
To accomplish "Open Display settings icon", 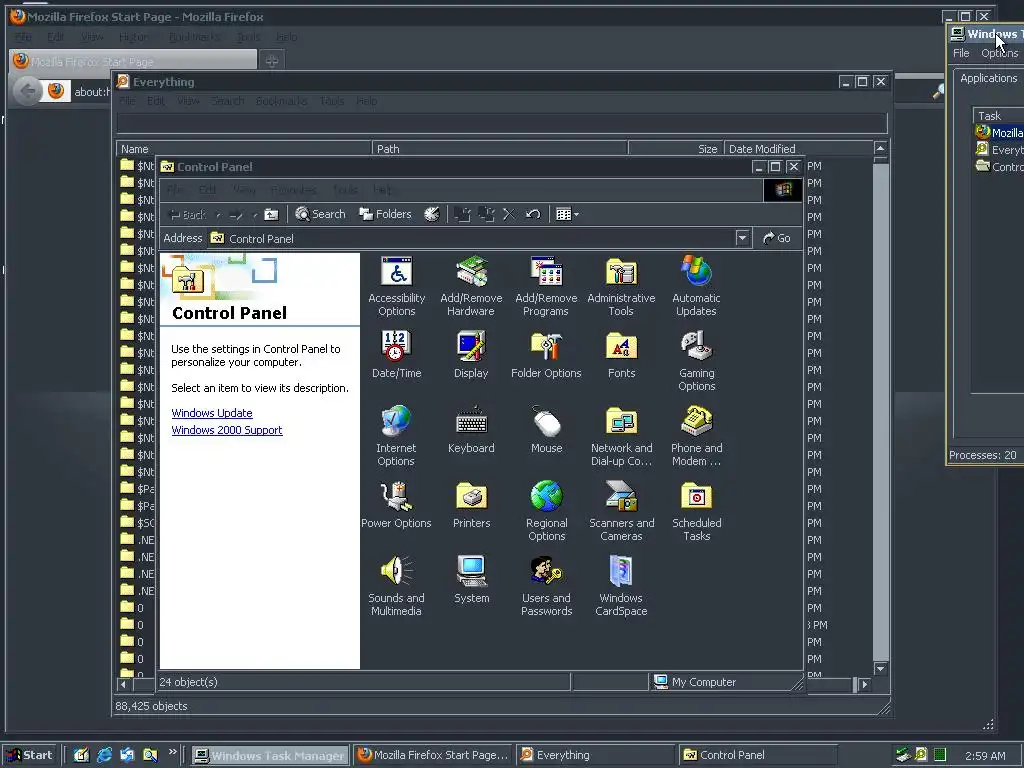I will pyautogui.click(x=471, y=355).
